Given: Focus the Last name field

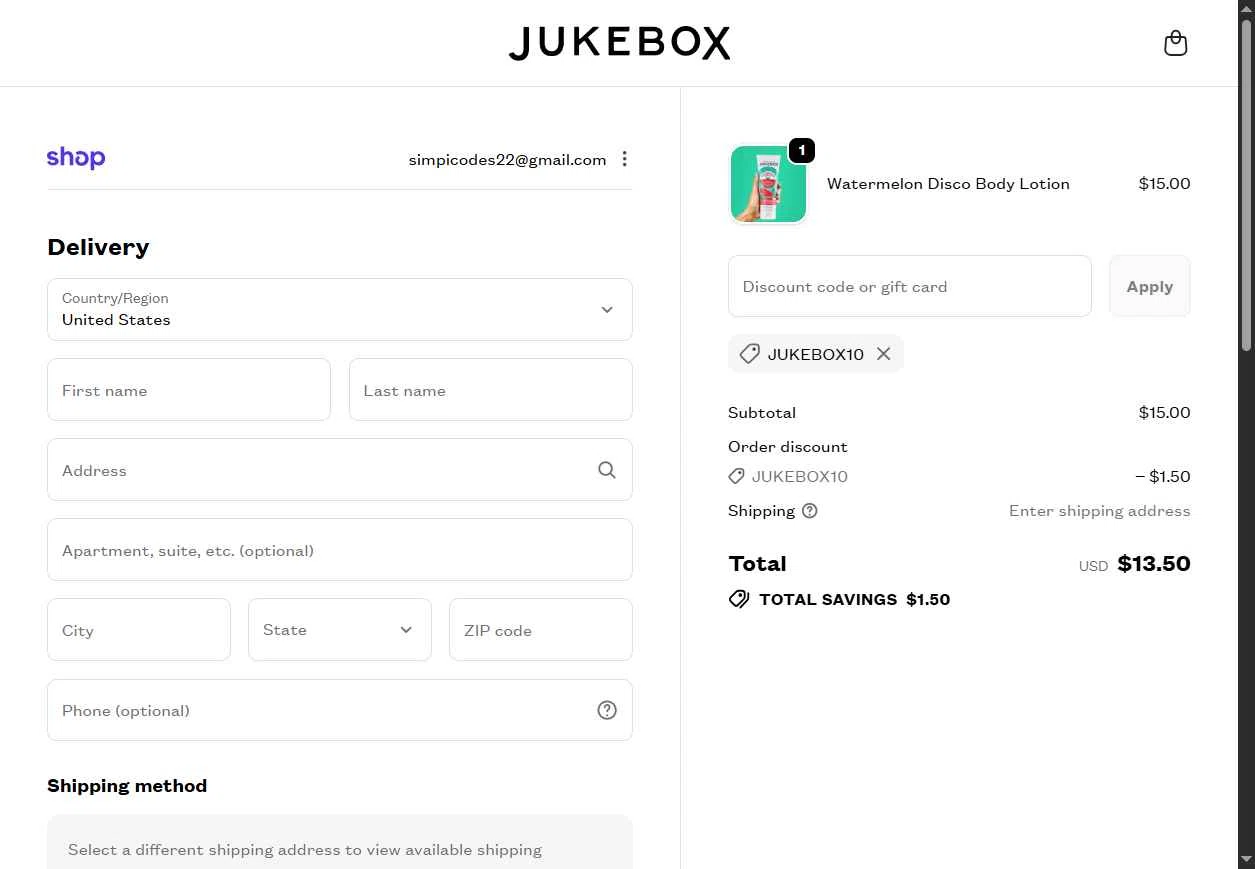Looking at the screenshot, I should (491, 390).
